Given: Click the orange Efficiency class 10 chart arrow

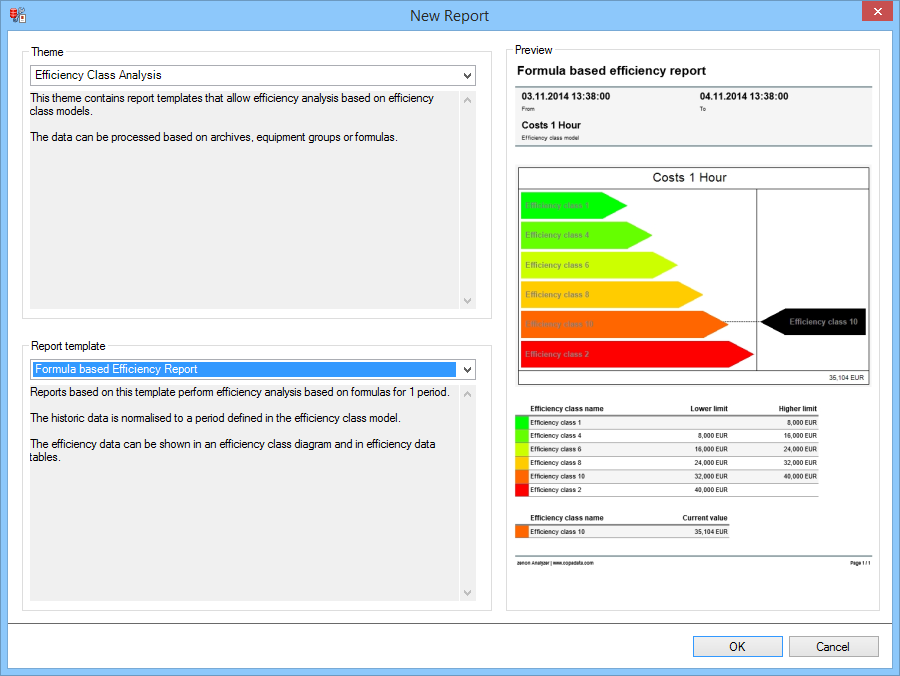Looking at the screenshot, I should [x=624, y=324].
